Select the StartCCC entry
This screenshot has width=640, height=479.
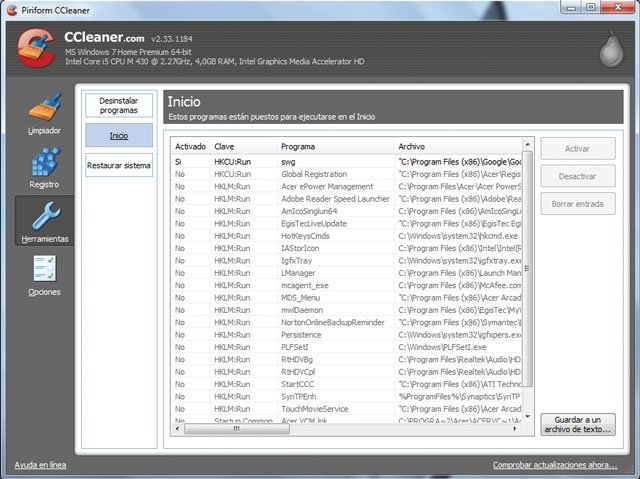click(x=346, y=384)
